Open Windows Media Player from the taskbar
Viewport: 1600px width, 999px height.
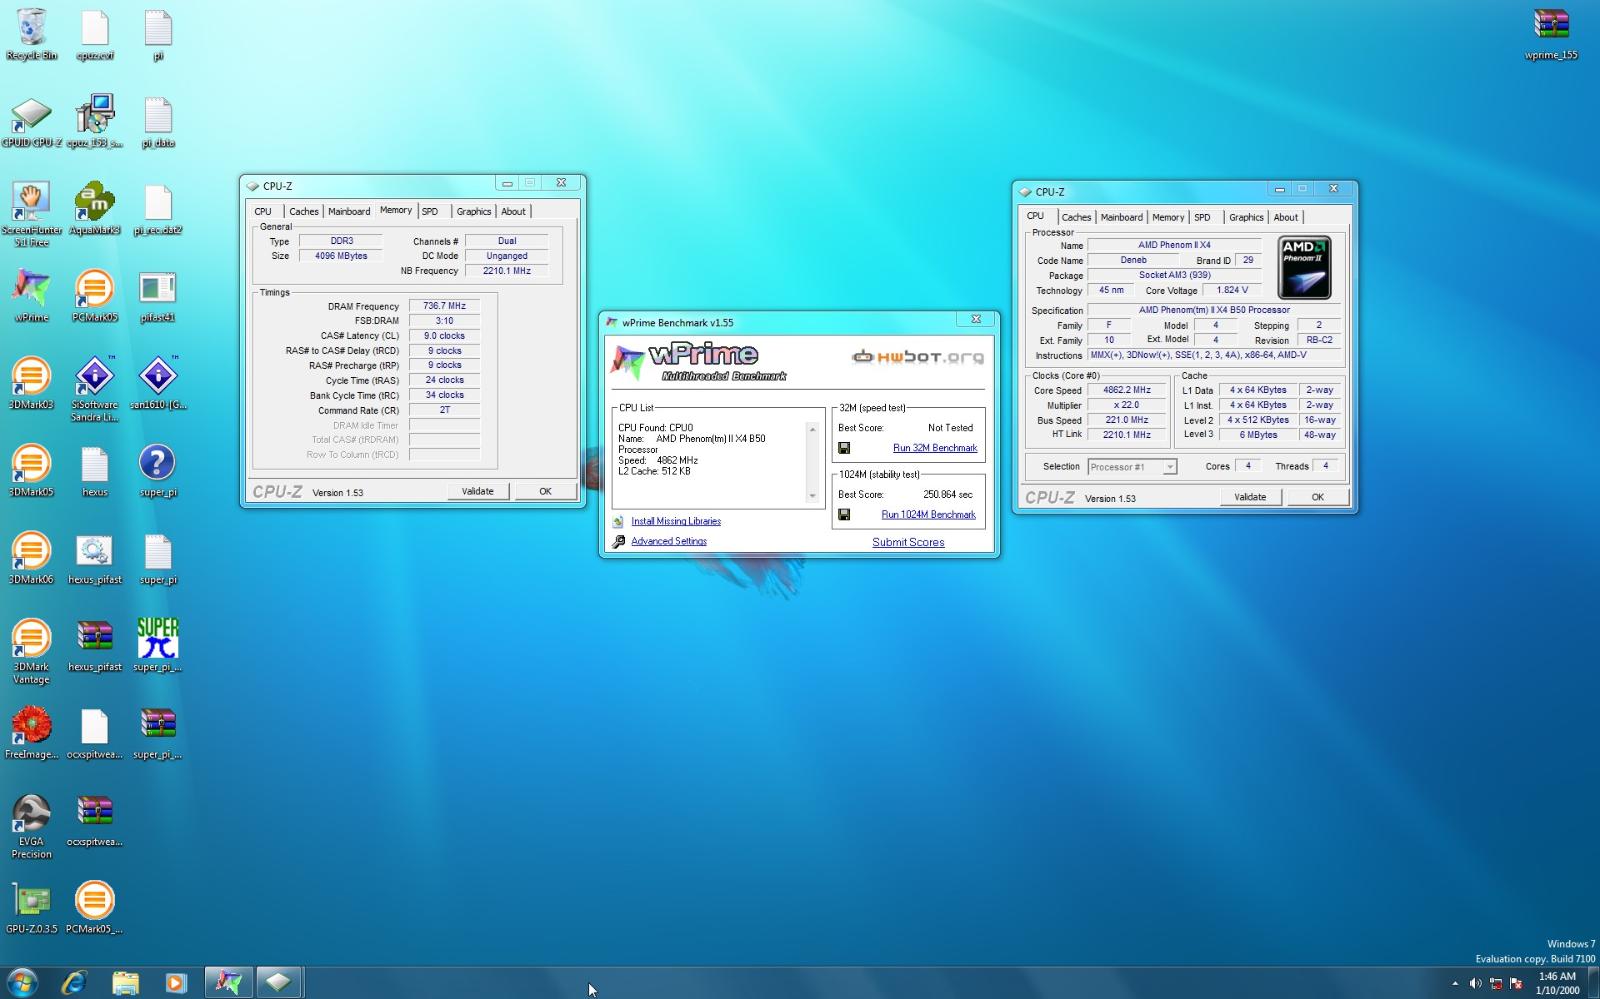coord(176,982)
